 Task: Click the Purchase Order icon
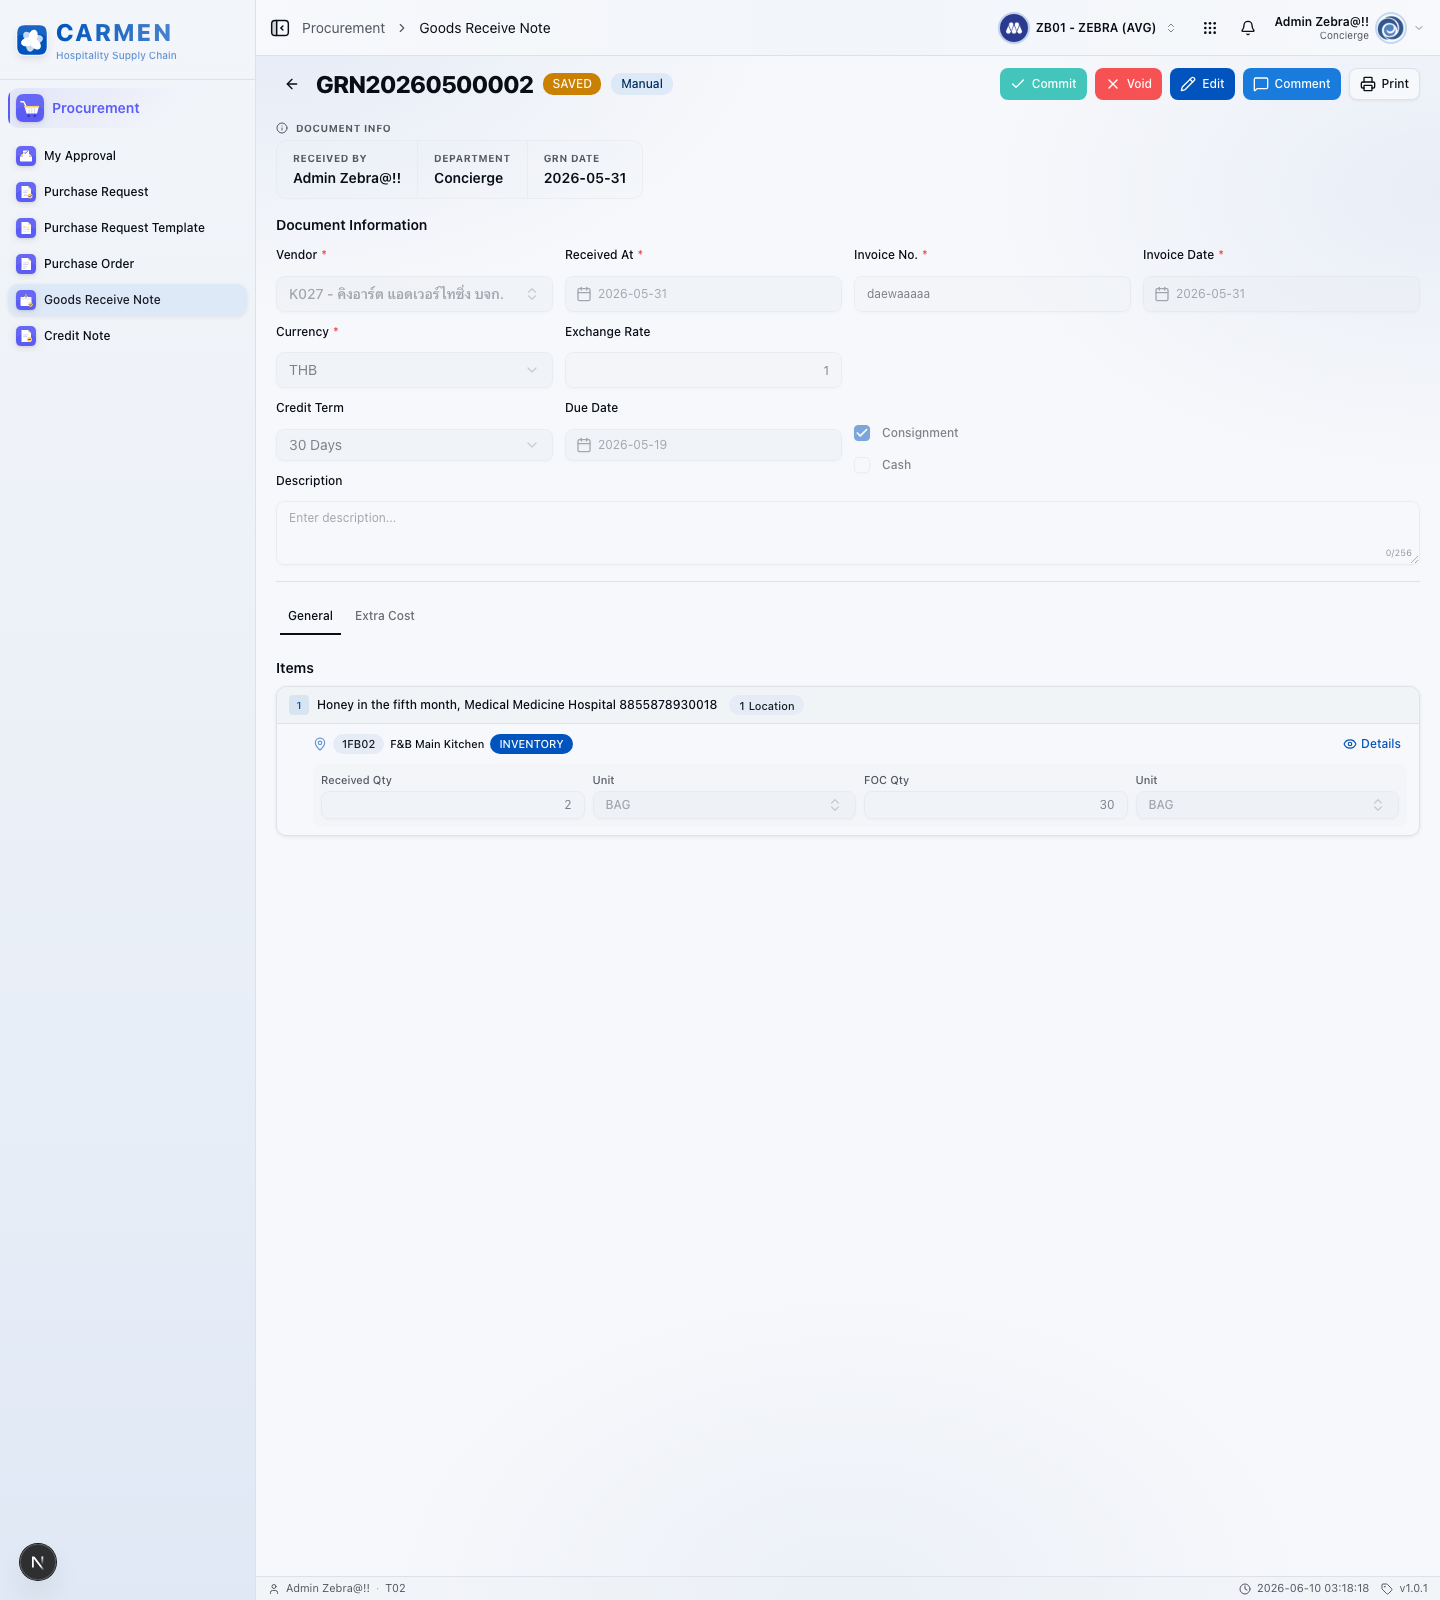pyautogui.click(x=27, y=264)
